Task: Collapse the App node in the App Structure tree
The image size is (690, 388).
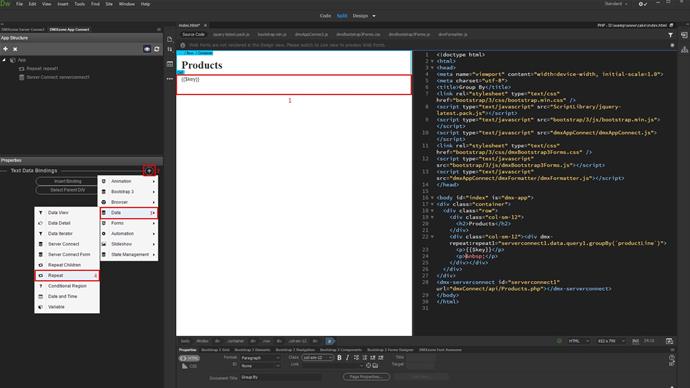Action: 4,60
